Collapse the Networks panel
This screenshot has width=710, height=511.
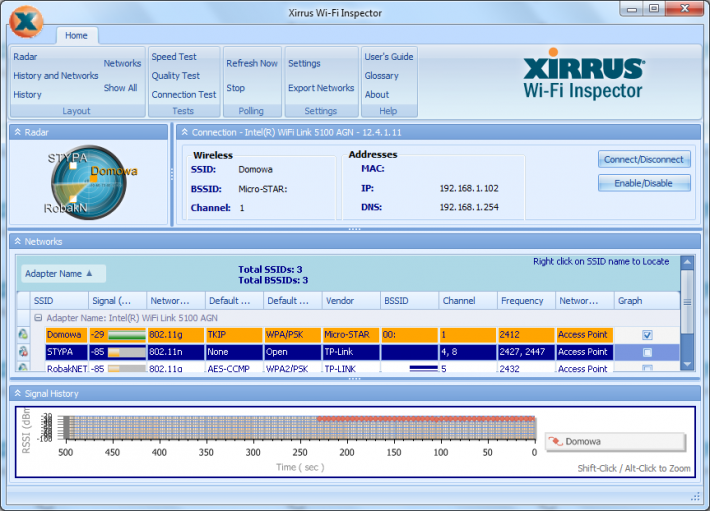(18, 241)
